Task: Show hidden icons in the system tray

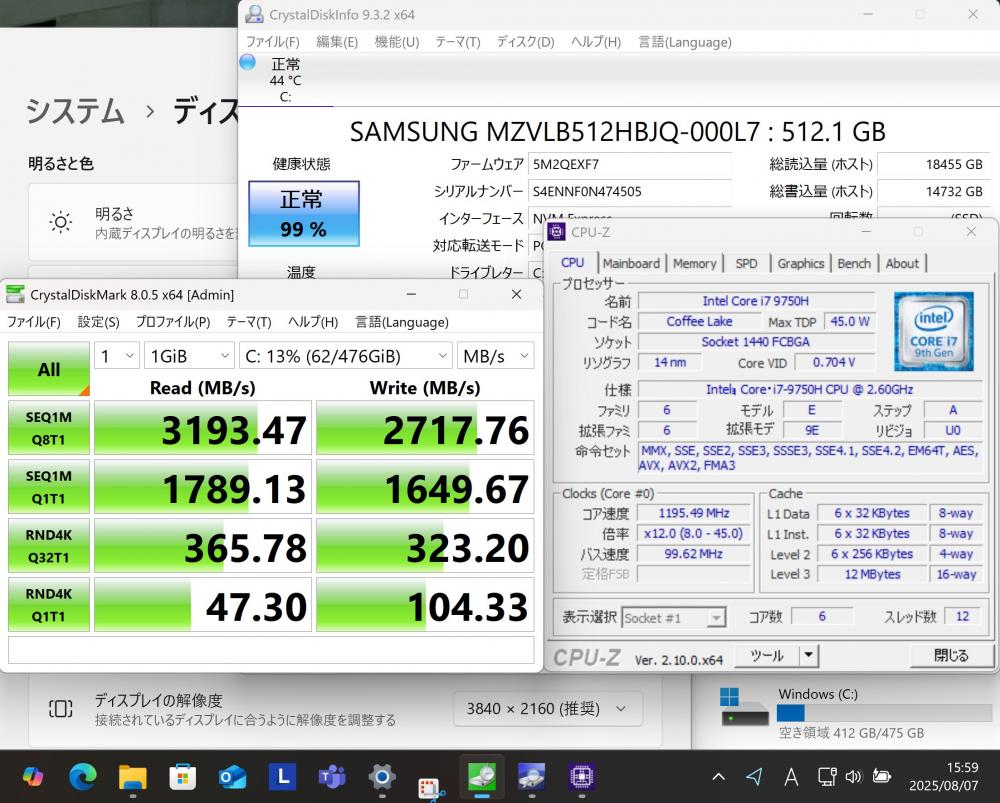Action: 719,777
